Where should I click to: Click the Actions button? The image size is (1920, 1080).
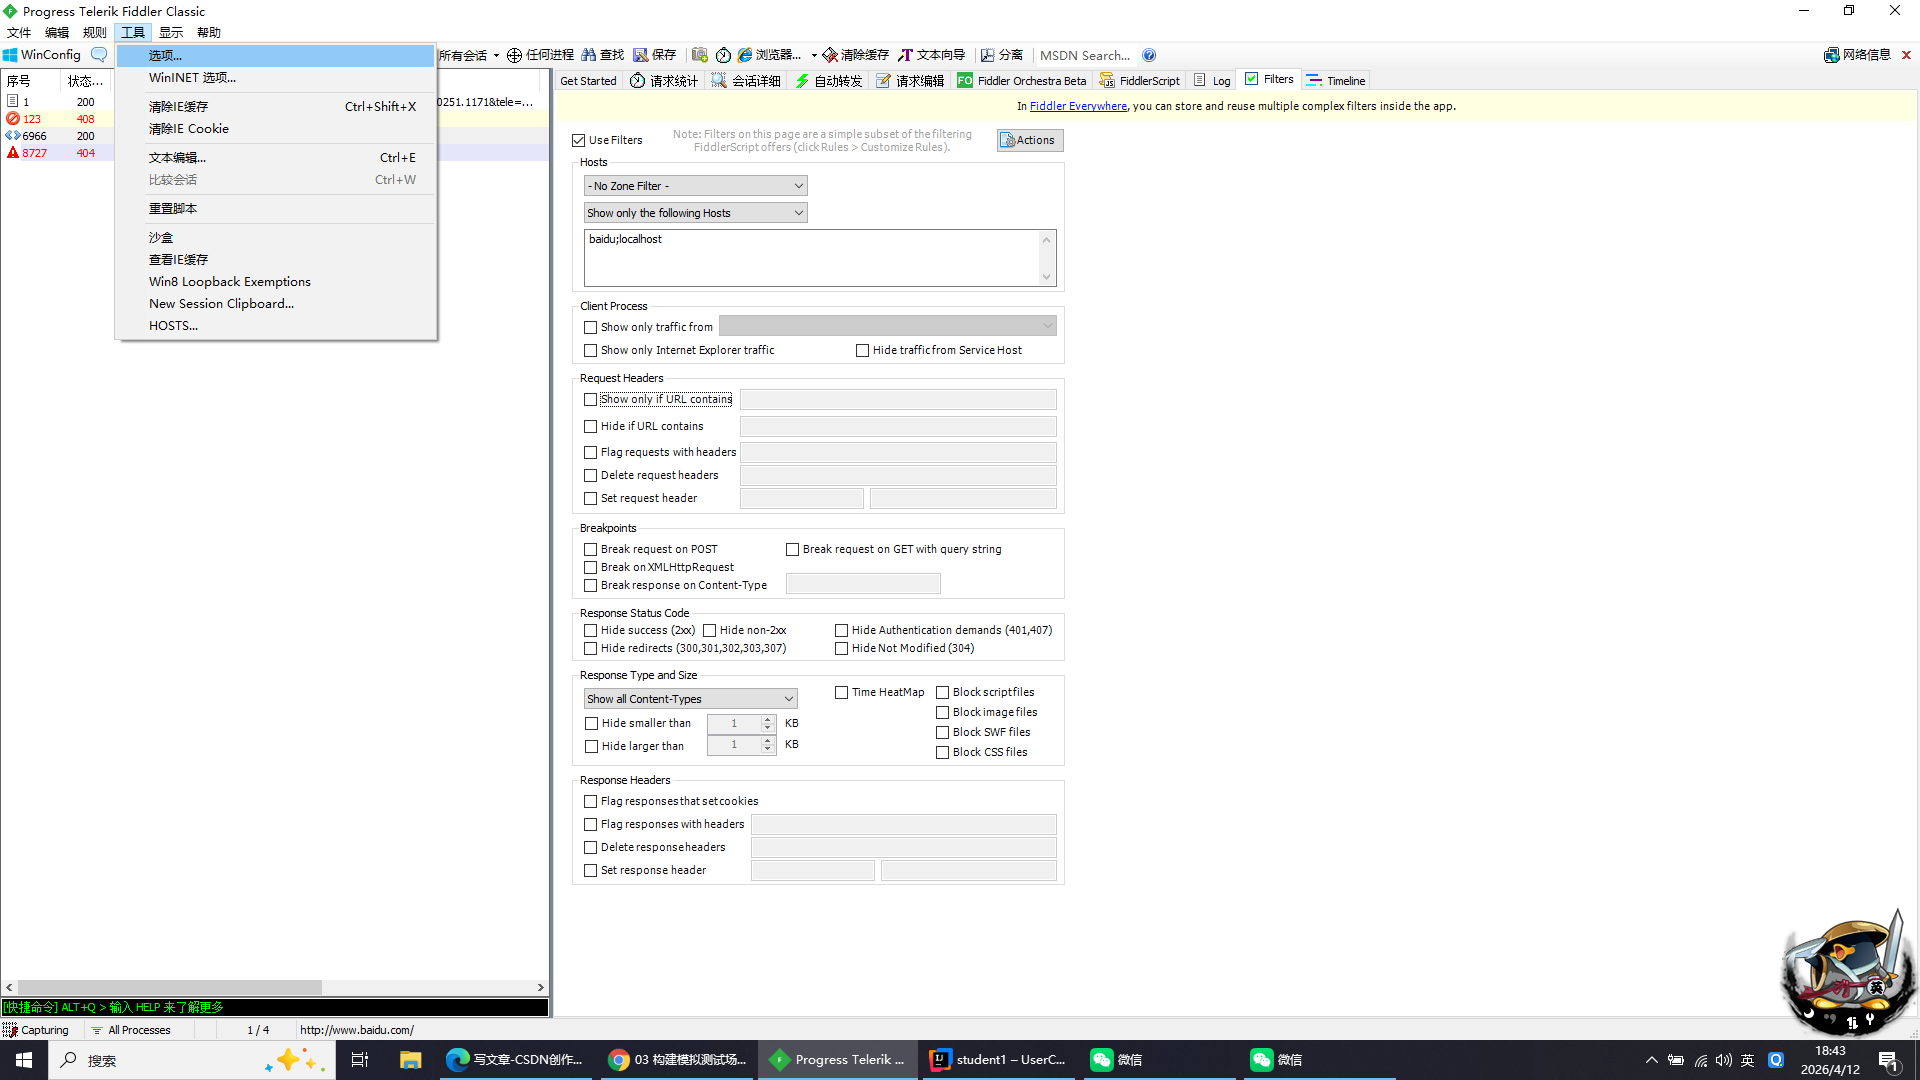1029,140
